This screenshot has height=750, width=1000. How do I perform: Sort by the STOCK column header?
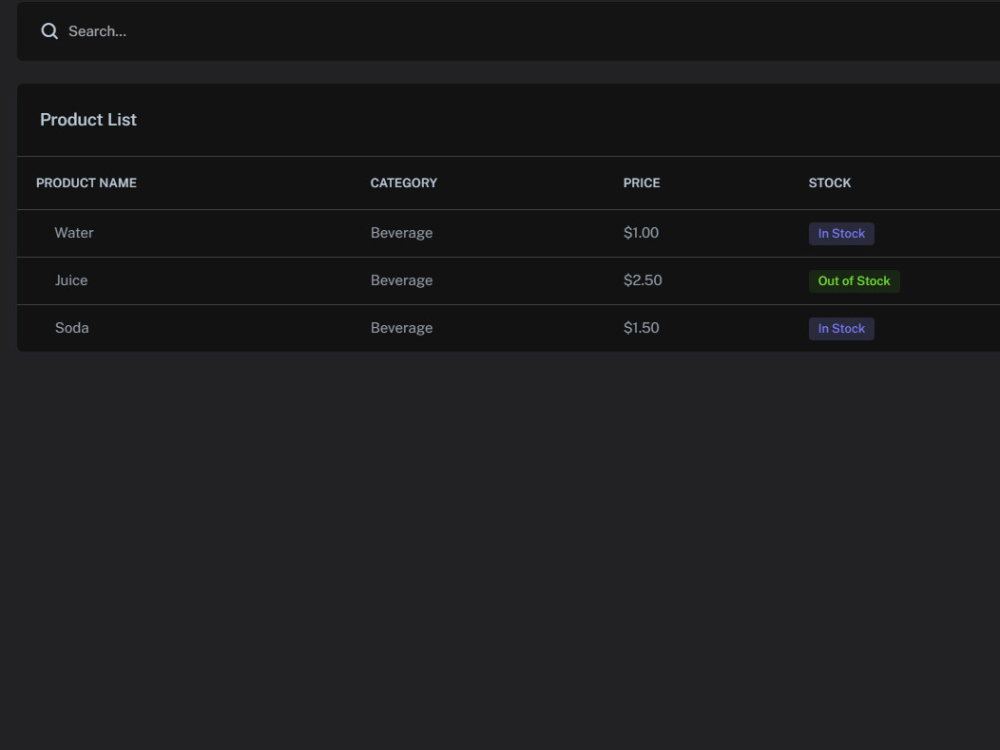830,183
